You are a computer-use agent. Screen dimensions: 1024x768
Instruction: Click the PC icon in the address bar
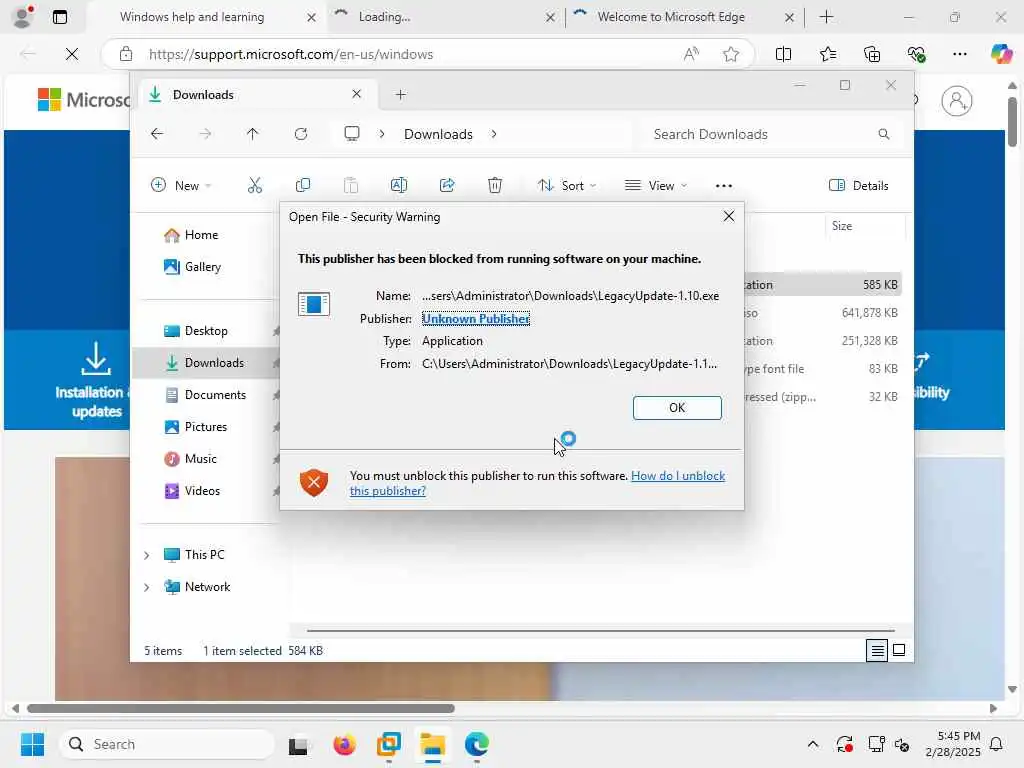coord(352,134)
